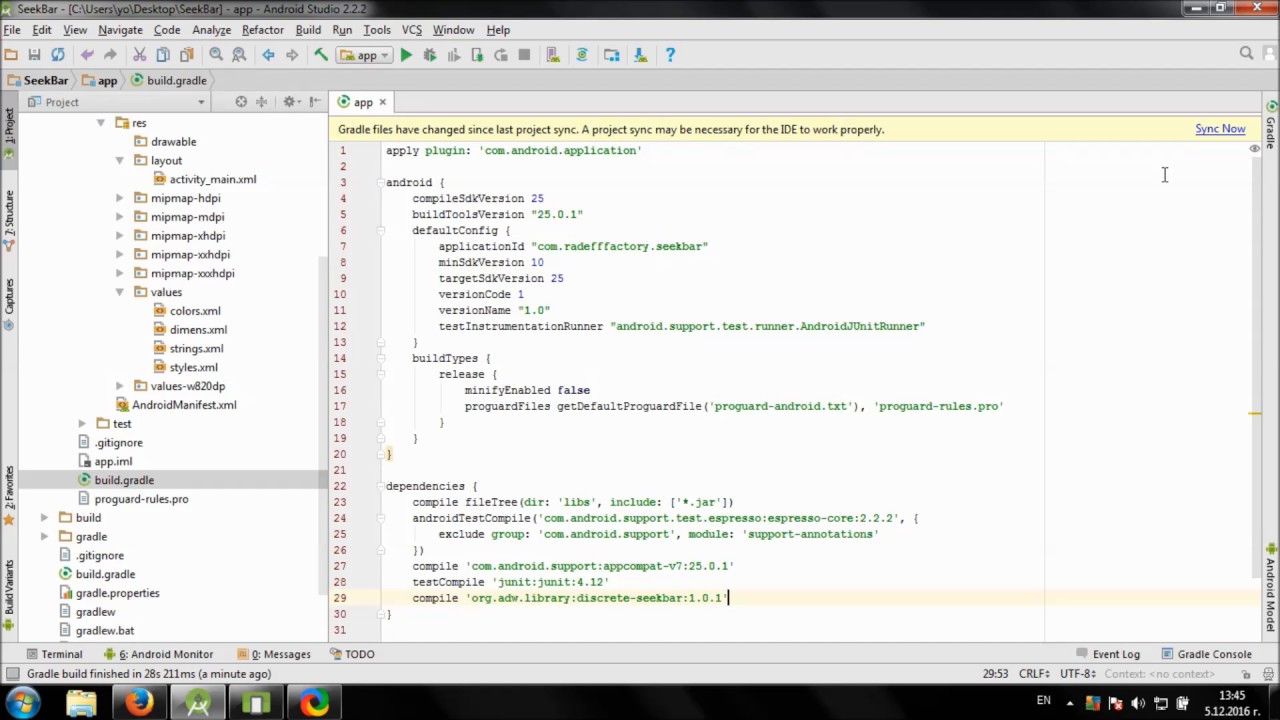Toggle the Gradle tool window on right edge

[1271, 124]
